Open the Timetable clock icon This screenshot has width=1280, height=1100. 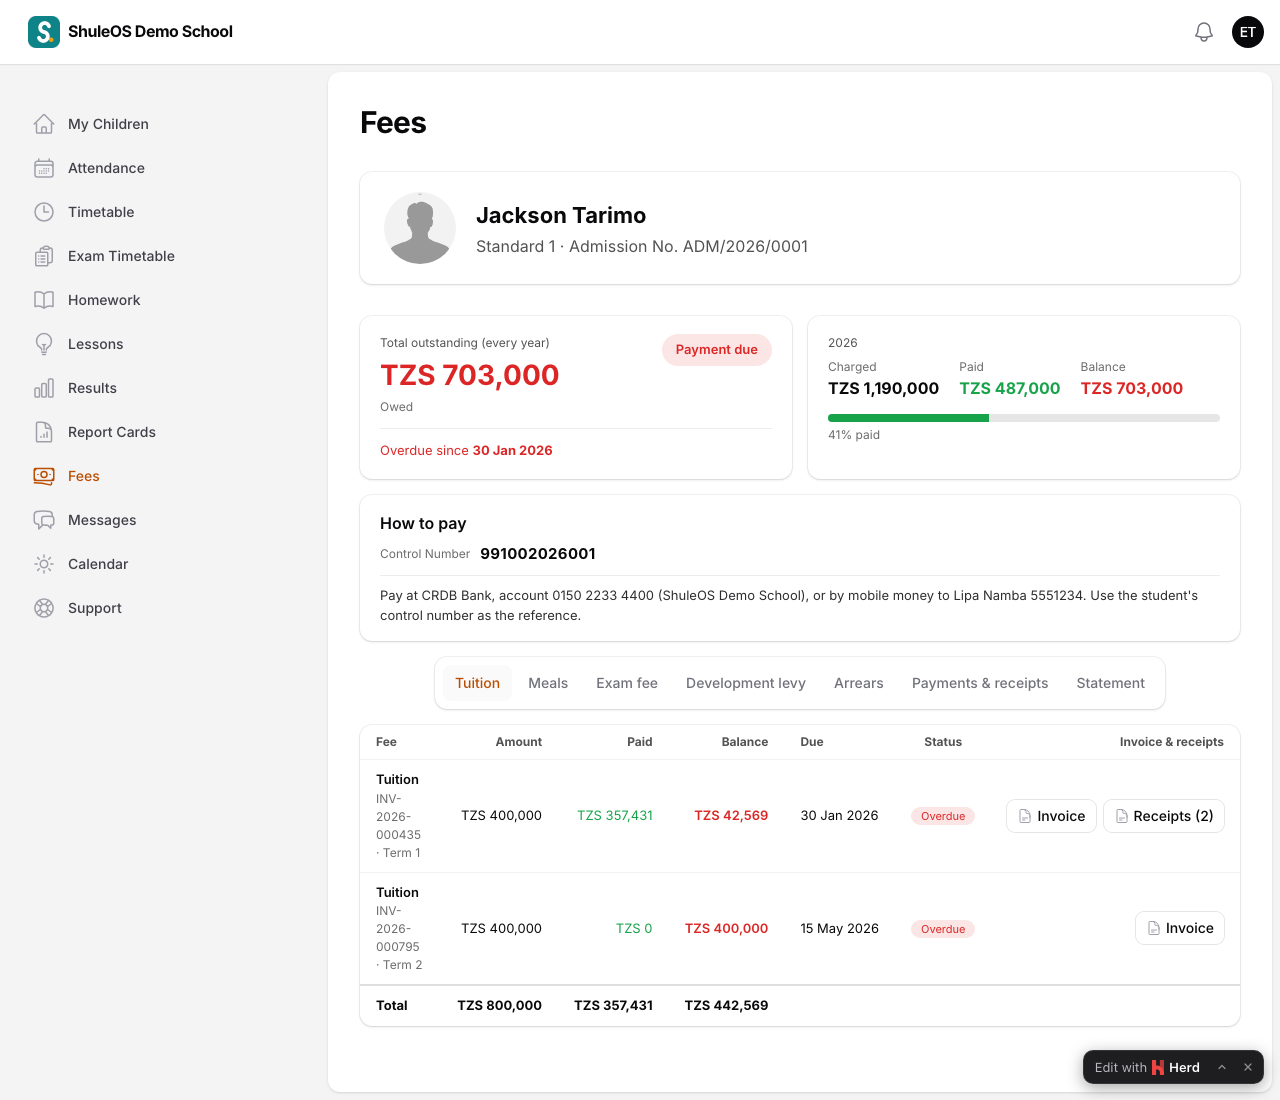click(44, 212)
